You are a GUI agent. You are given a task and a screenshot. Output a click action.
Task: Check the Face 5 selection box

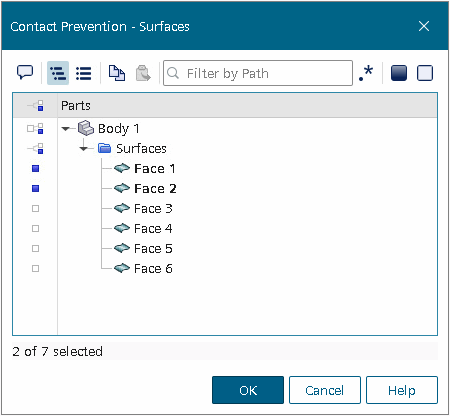(35, 249)
